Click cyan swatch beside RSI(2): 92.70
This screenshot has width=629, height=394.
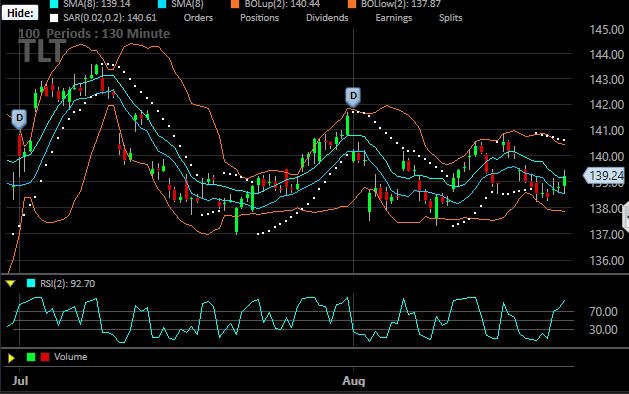tap(31, 283)
